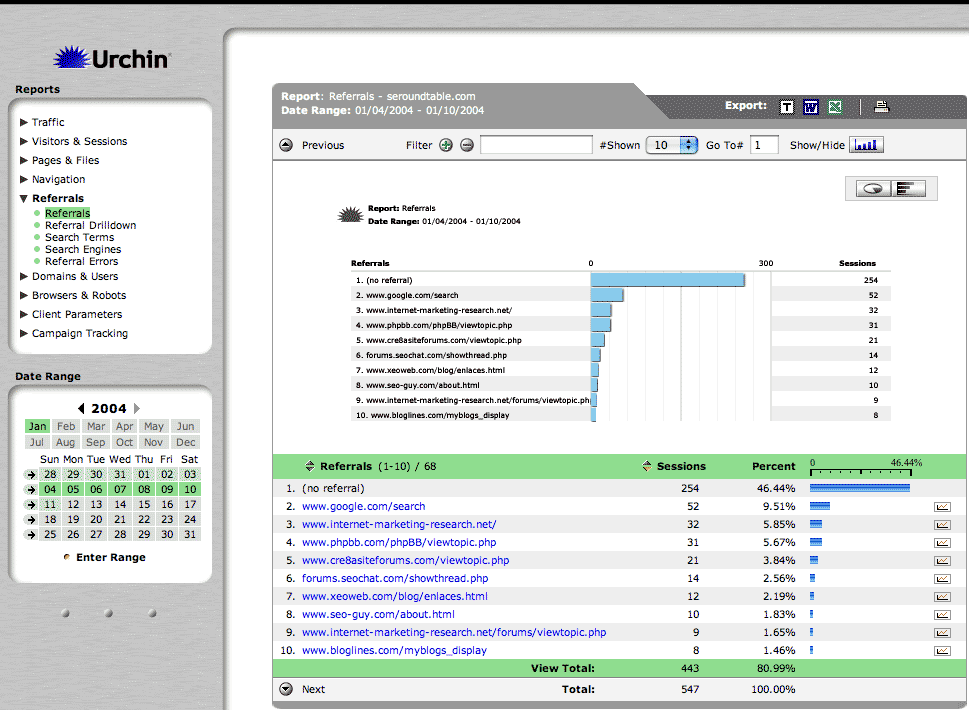The image size is (969, 710).
Task: Add a filter with the plus icon
Action: [x=446, y=145]
